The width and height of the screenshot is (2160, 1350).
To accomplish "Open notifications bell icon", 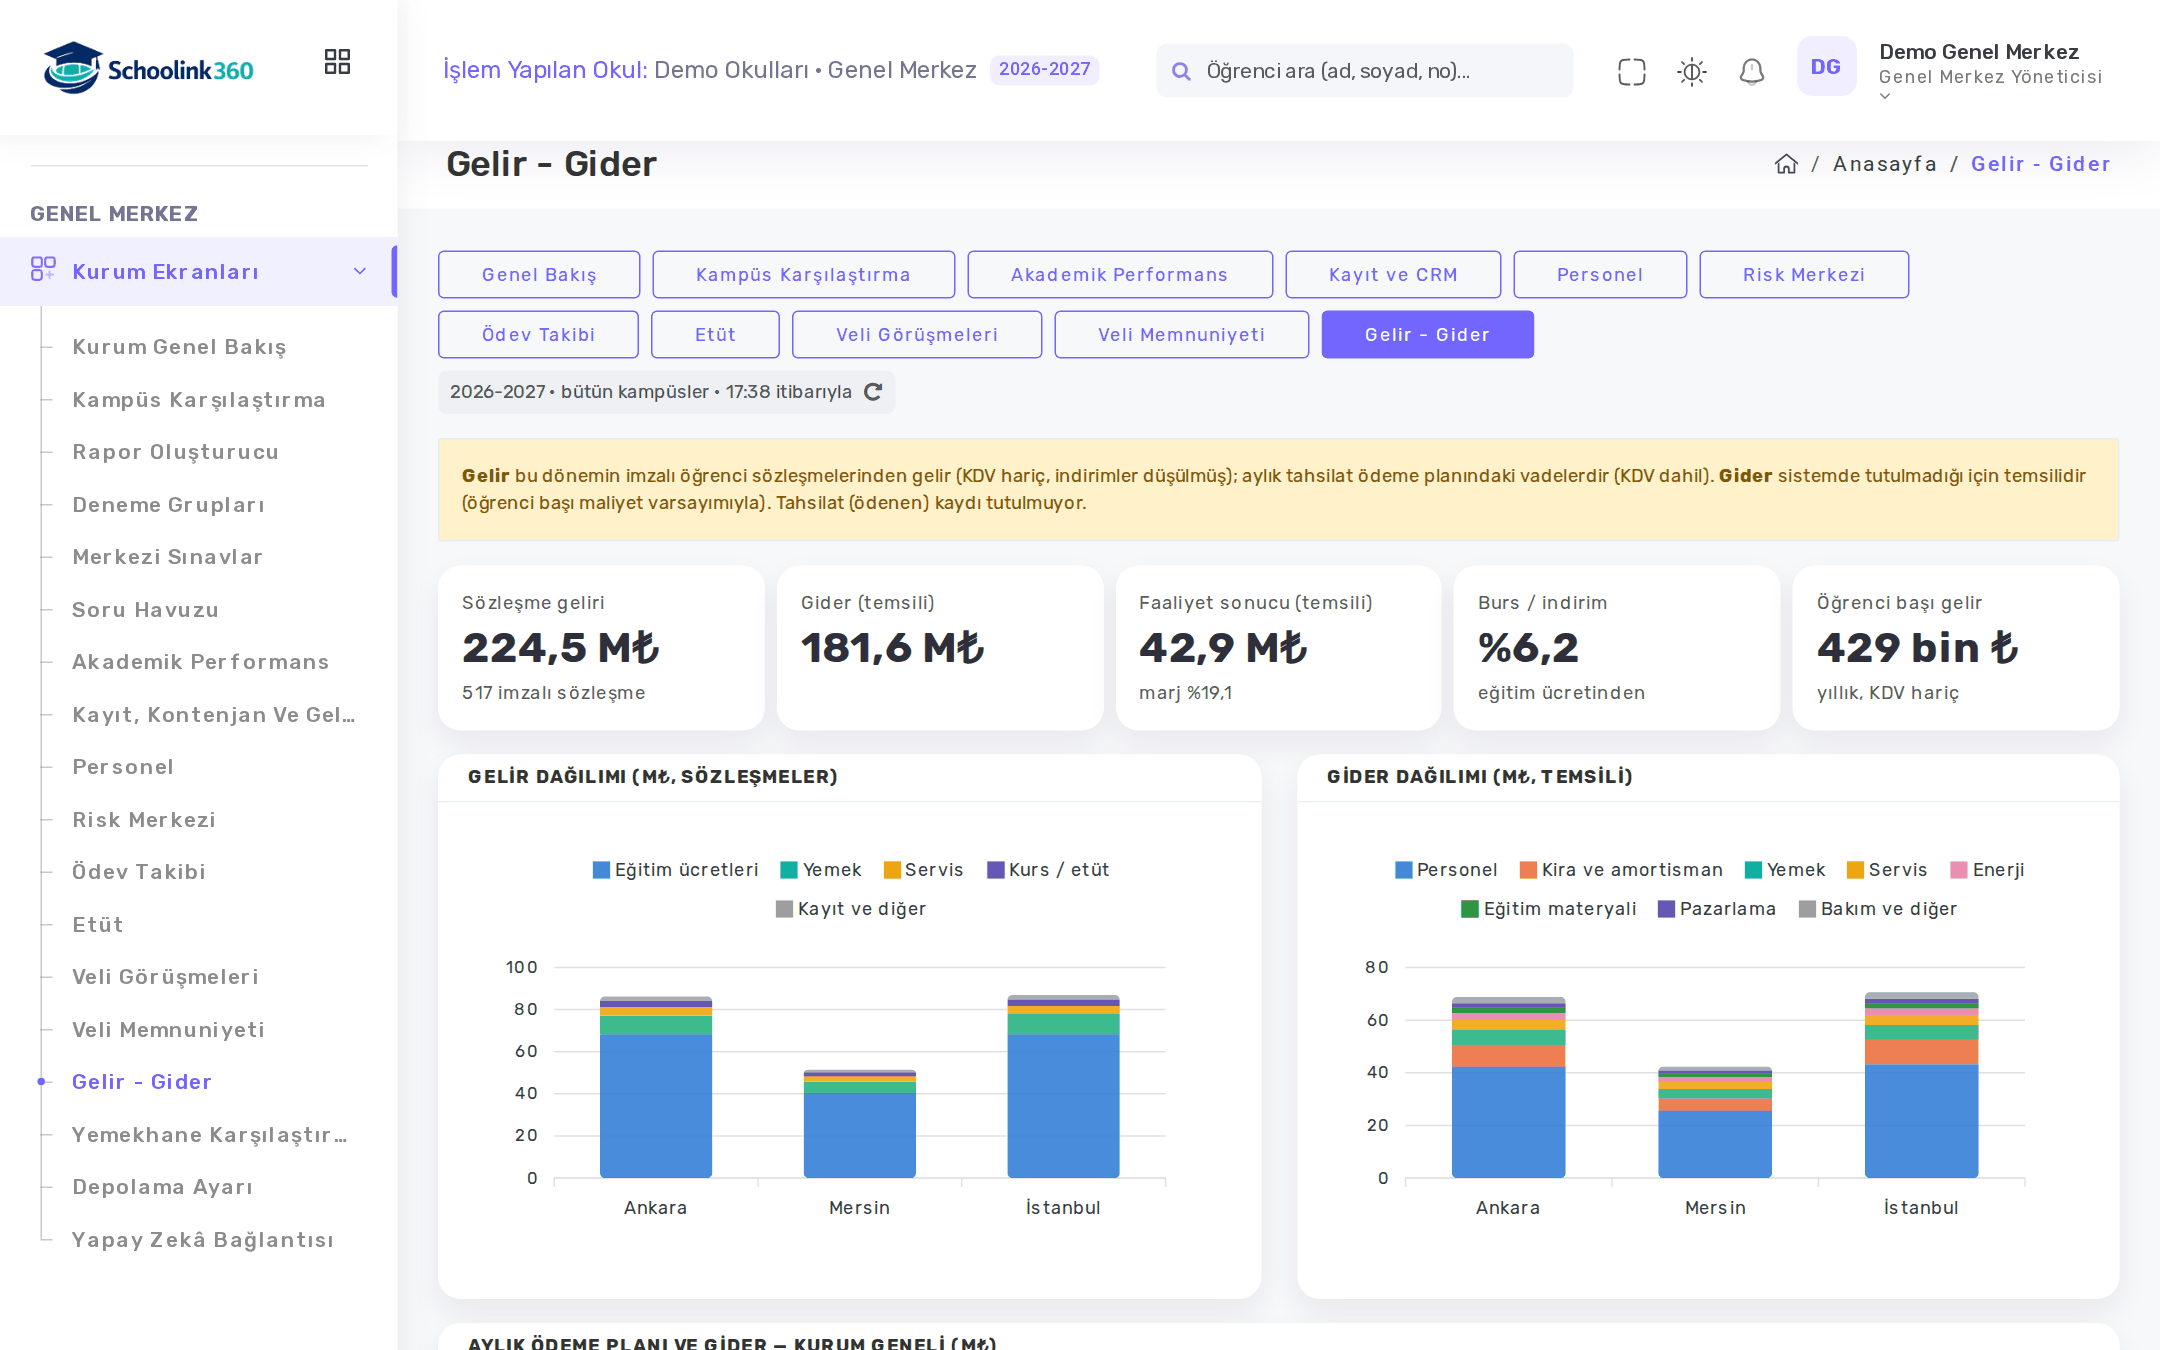I will coord(1751,71).
